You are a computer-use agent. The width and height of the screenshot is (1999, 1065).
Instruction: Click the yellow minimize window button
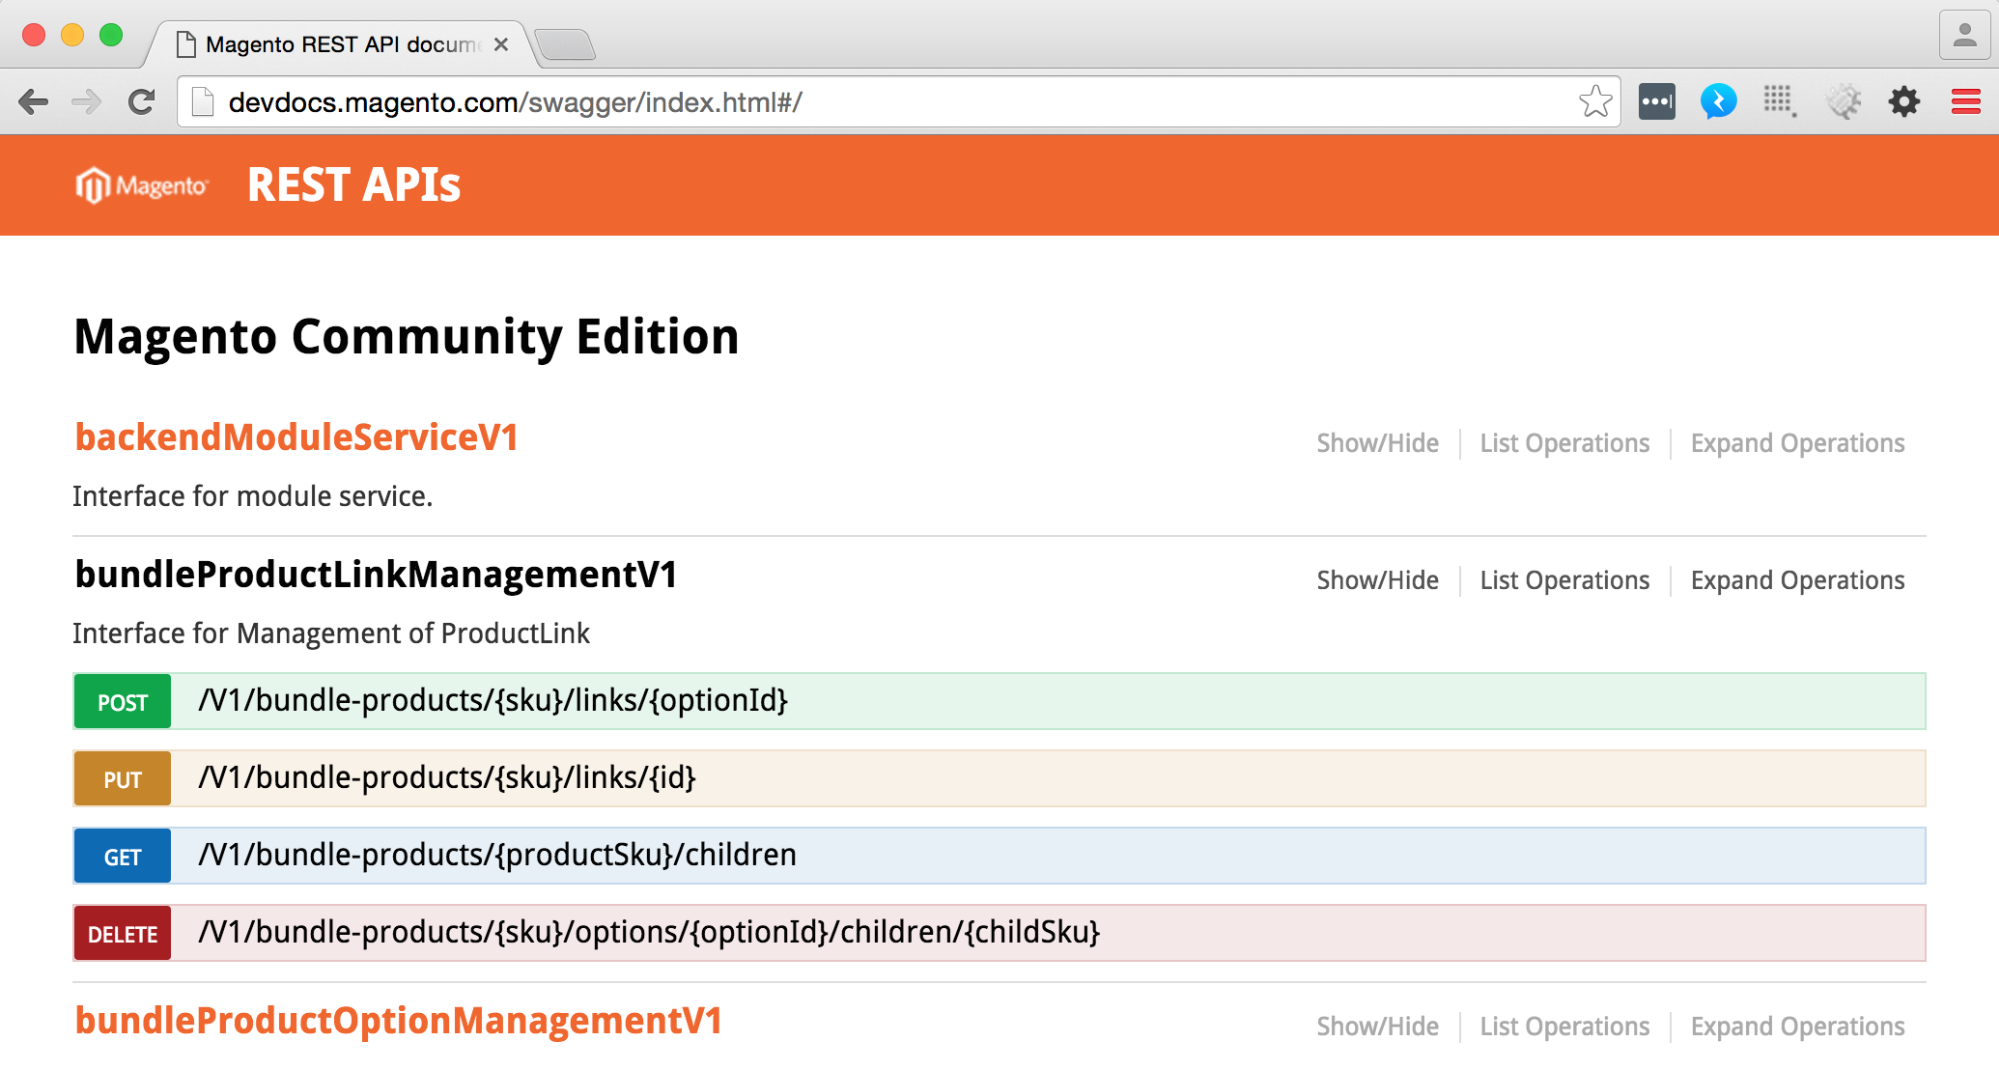coord(72,35)
